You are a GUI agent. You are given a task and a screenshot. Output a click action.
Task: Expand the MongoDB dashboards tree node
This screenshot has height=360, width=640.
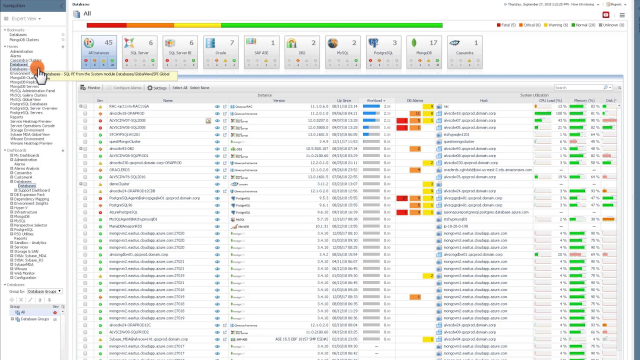11,217
